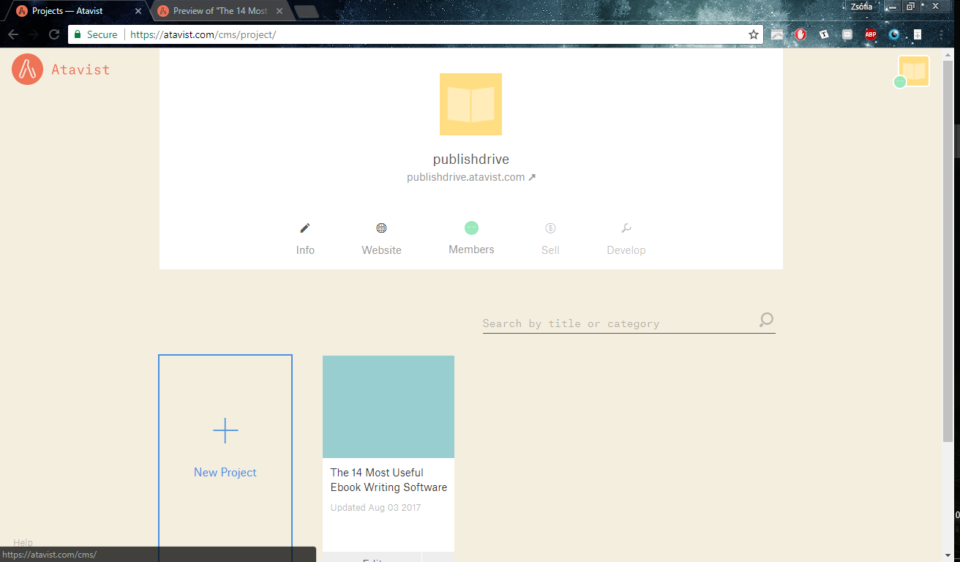Click the plus icon for New Project
The height and width of the screenshot is (562, 960).
click(x=225, y=430)
